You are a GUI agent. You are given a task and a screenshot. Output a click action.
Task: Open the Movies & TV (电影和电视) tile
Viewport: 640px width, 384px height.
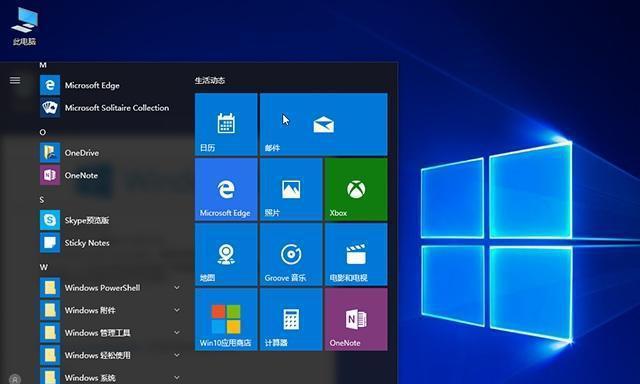pyautogui.click(x=356, y=254)
